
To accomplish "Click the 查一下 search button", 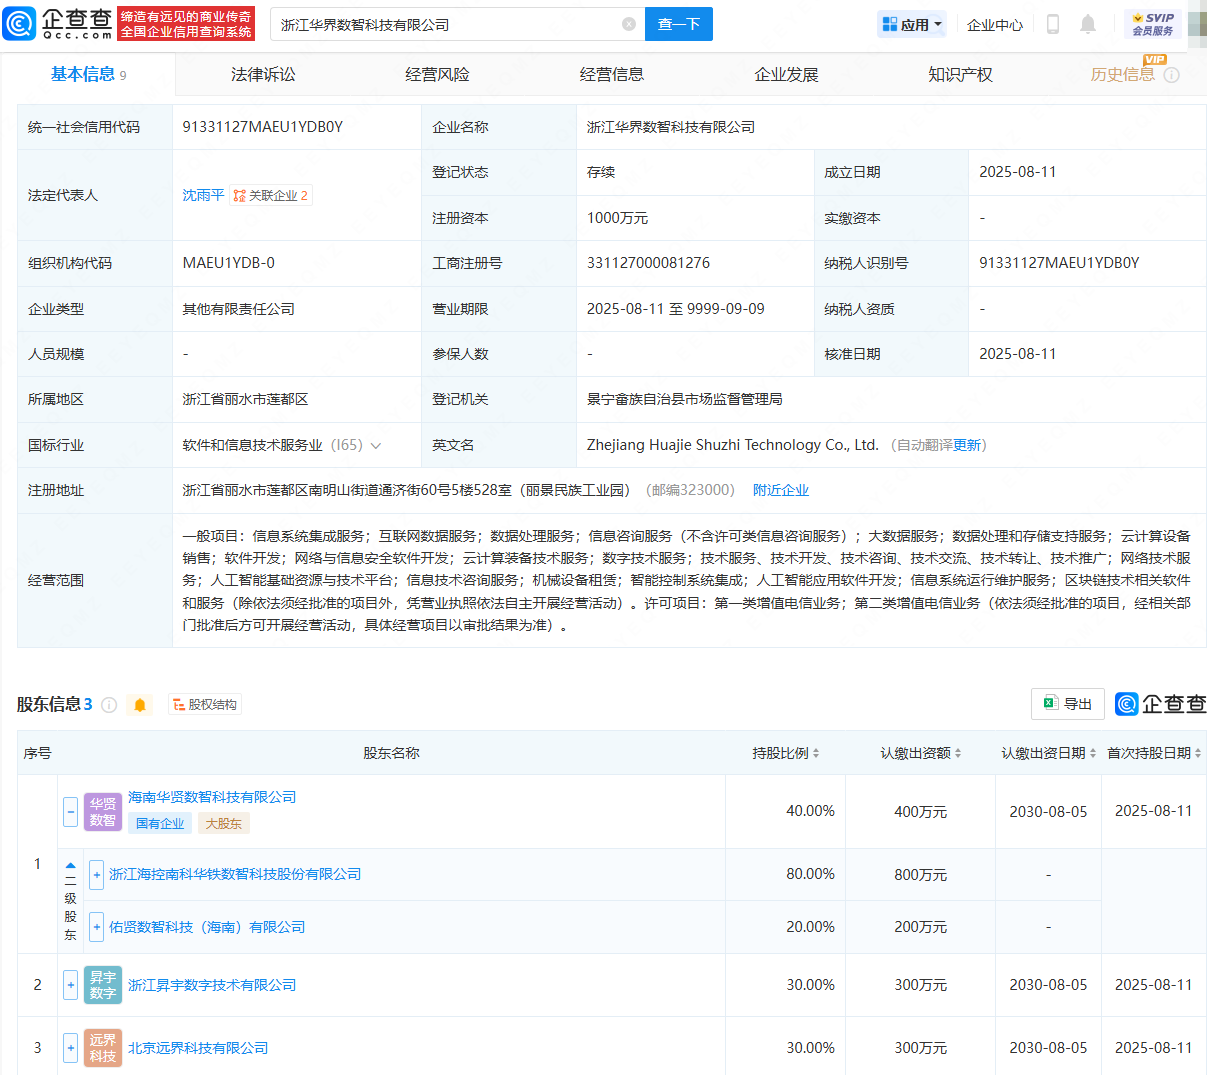I will click(679, 24).
